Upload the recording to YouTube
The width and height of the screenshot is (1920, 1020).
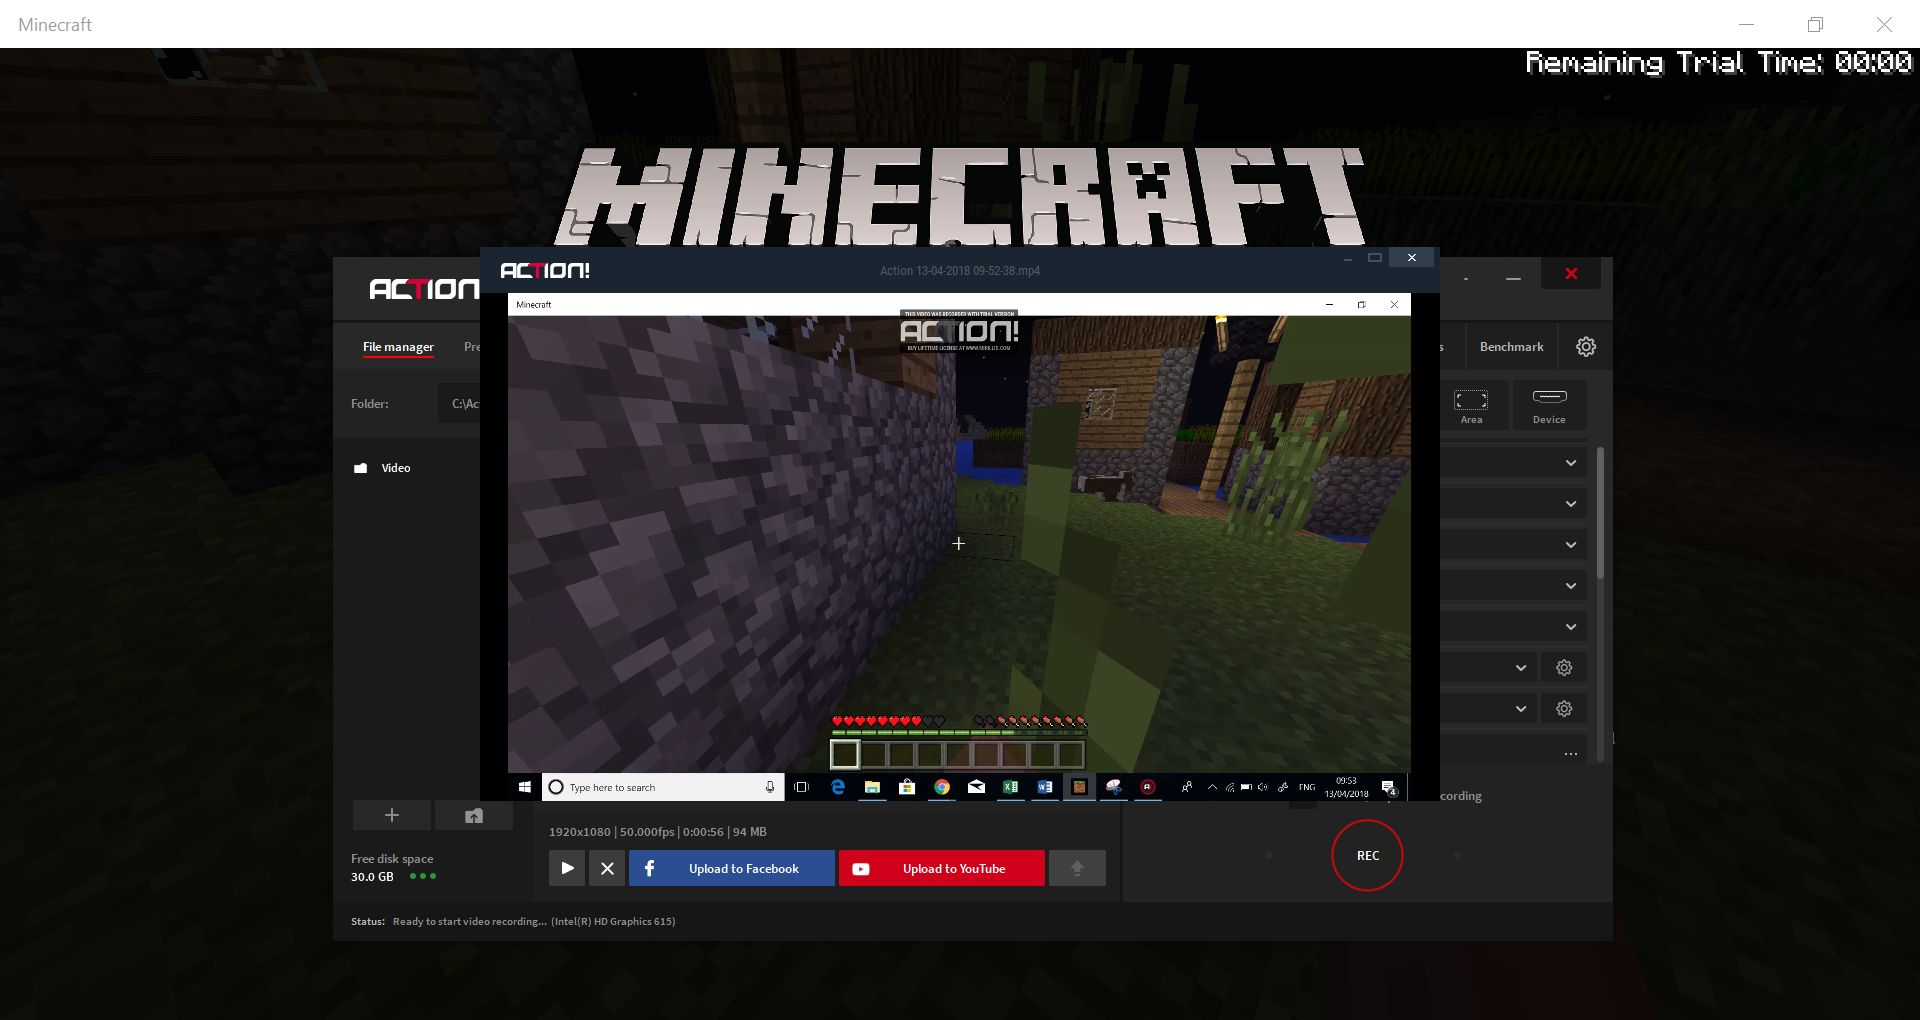tap(942, 868)
